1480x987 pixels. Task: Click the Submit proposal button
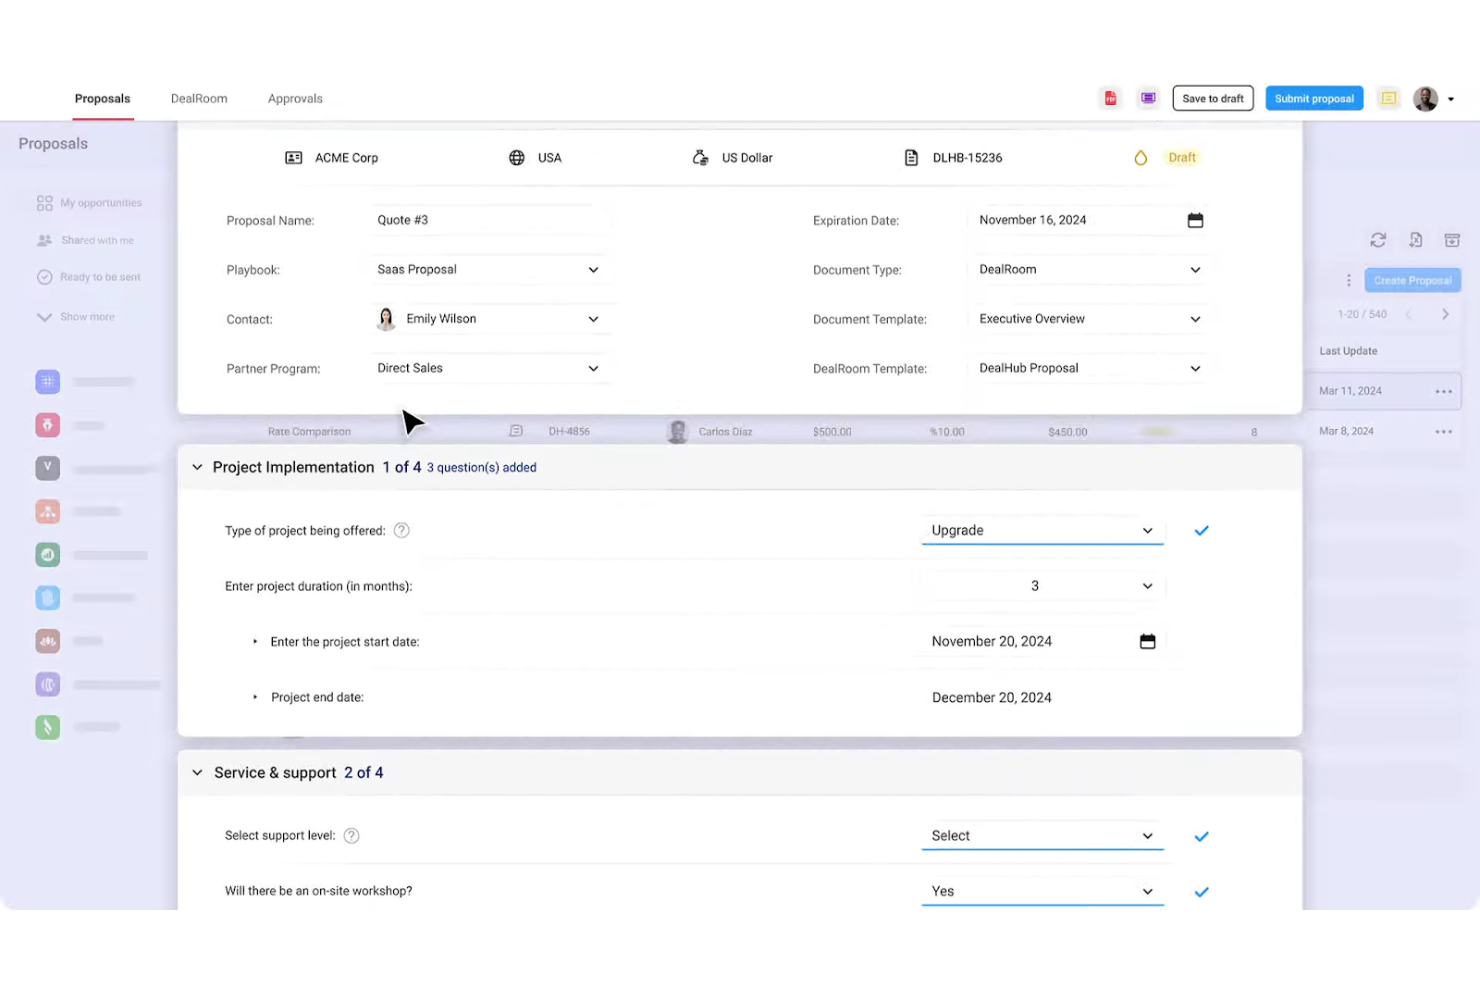pos(1314,98)
